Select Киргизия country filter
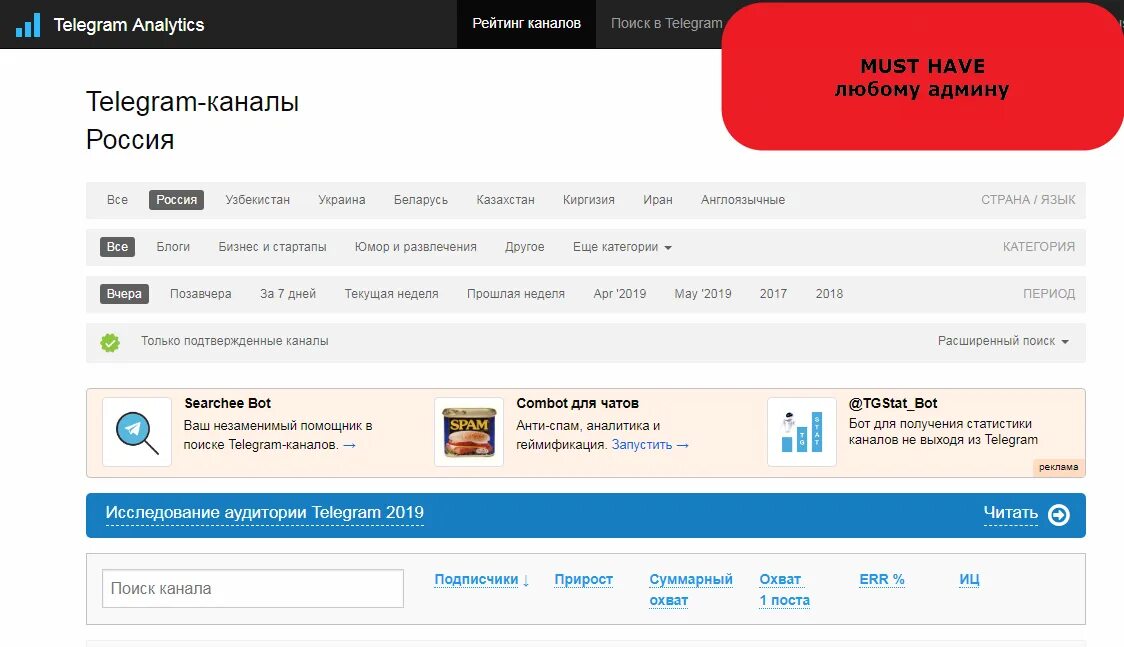Screen dimensions: 1124x647 pyautogui.click(x=589, y=200)
